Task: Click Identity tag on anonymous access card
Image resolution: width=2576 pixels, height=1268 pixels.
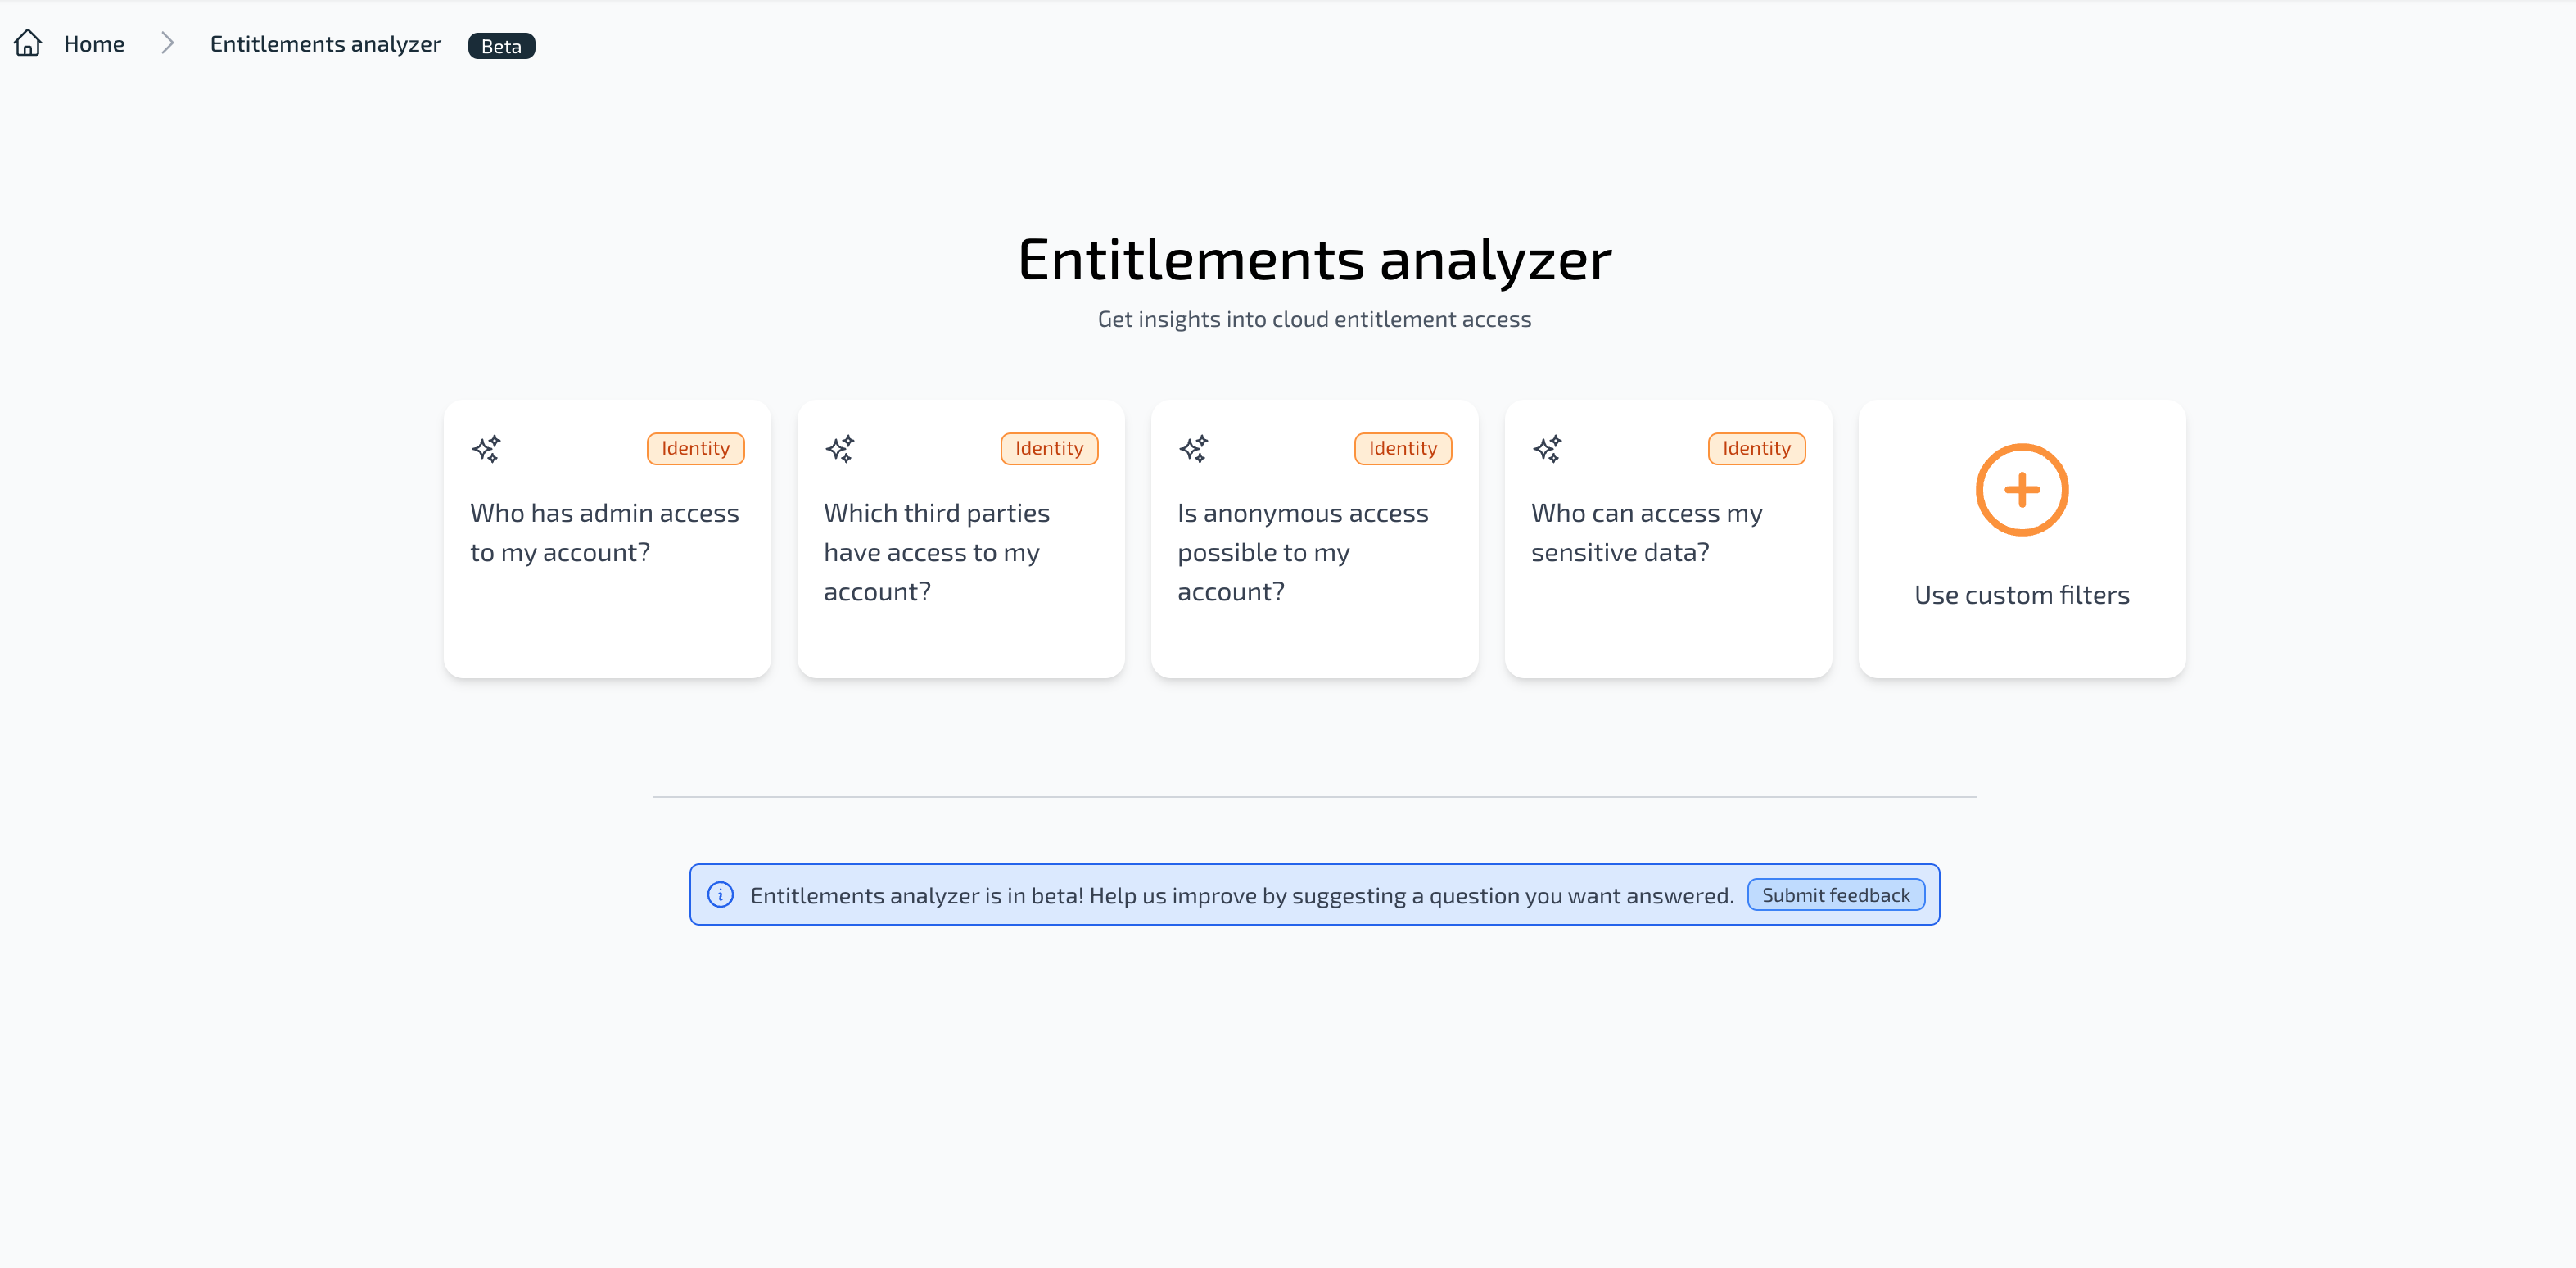Action: [1403, 449]
